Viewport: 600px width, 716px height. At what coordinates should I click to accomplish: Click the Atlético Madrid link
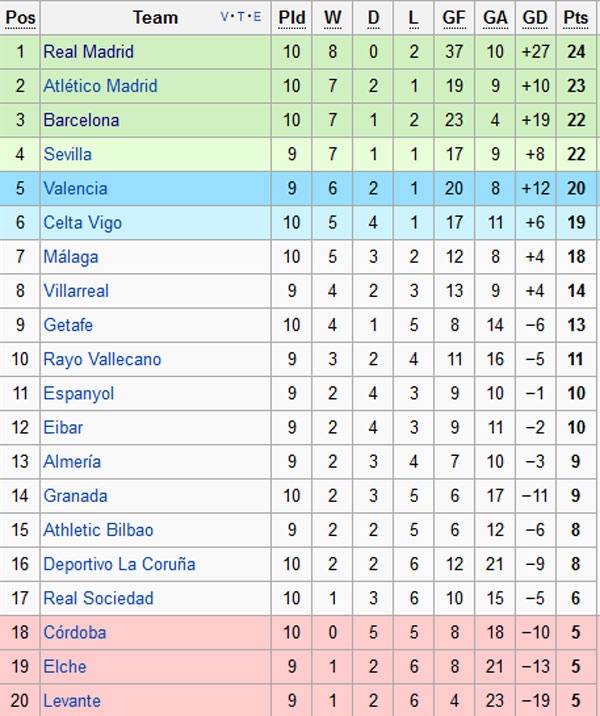100,86
